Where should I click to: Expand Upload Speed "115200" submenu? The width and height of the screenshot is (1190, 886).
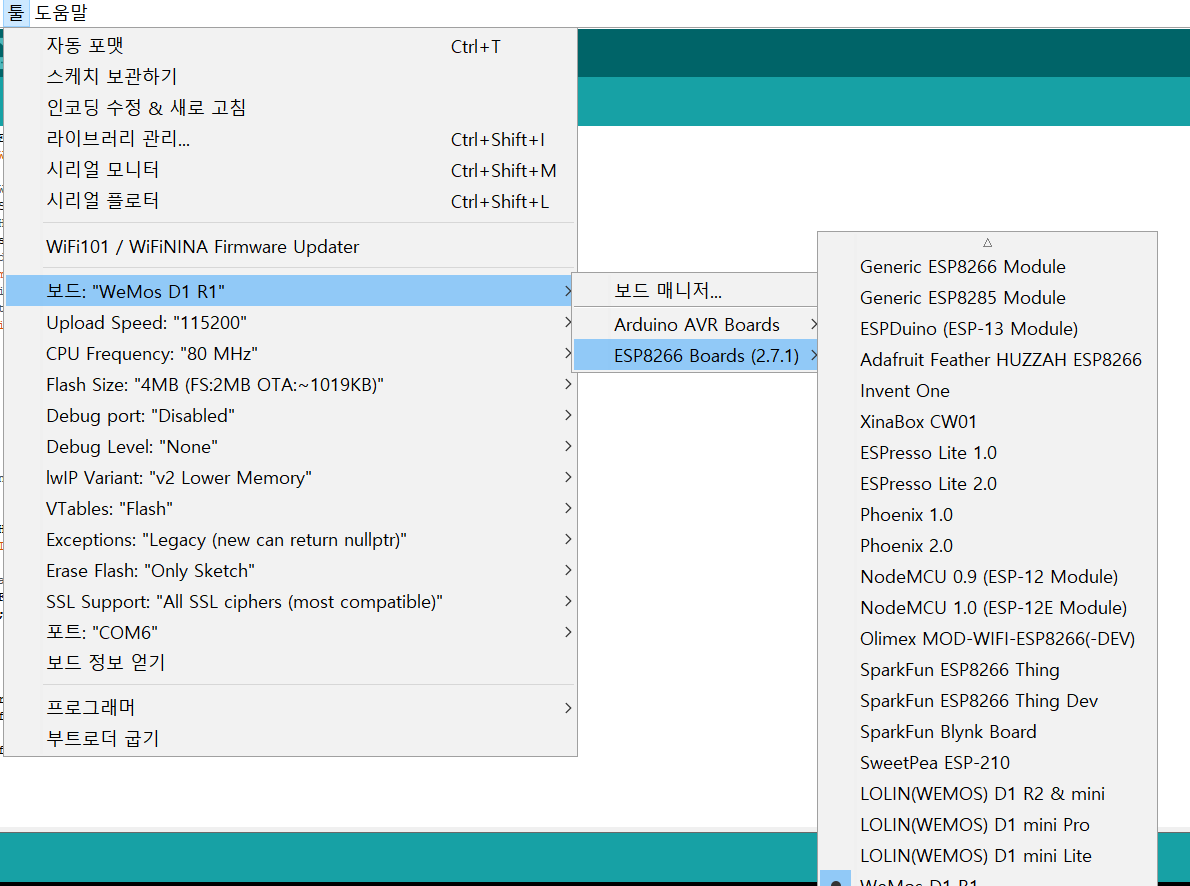[x=291, y=323]
